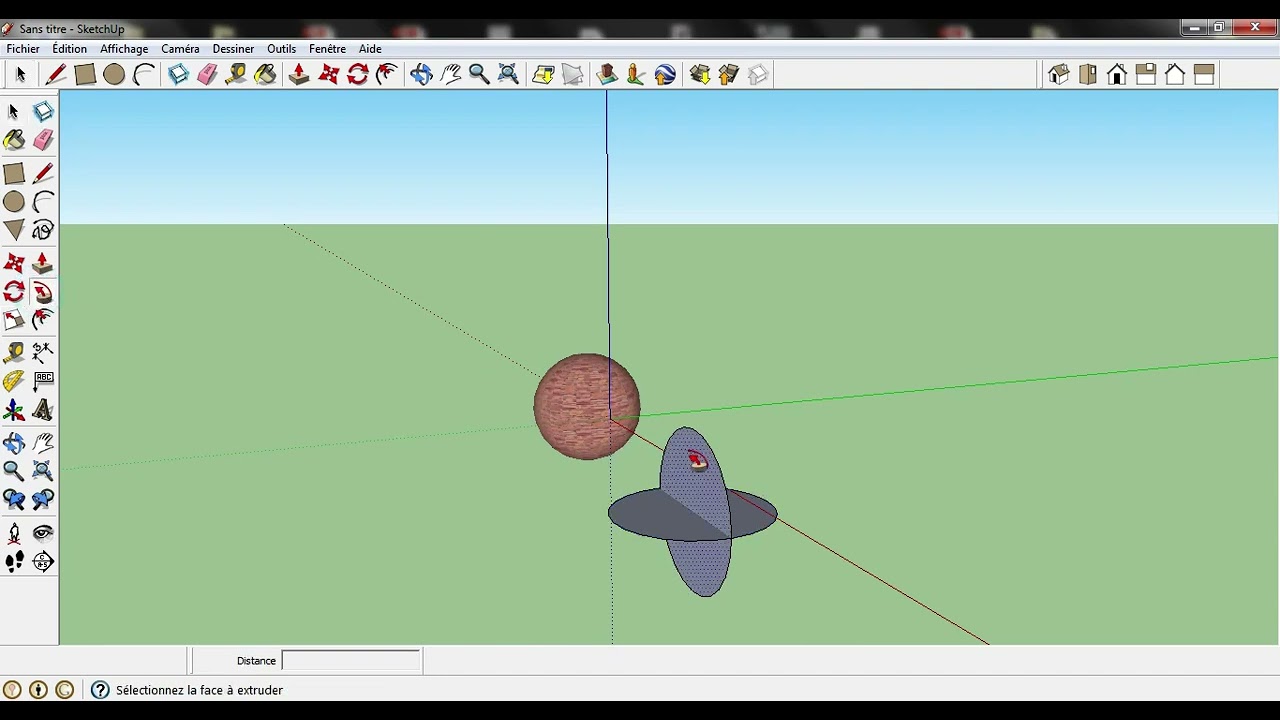Open the Affichage menu
Screen dimensions: 1280x720
coord(124,48)
